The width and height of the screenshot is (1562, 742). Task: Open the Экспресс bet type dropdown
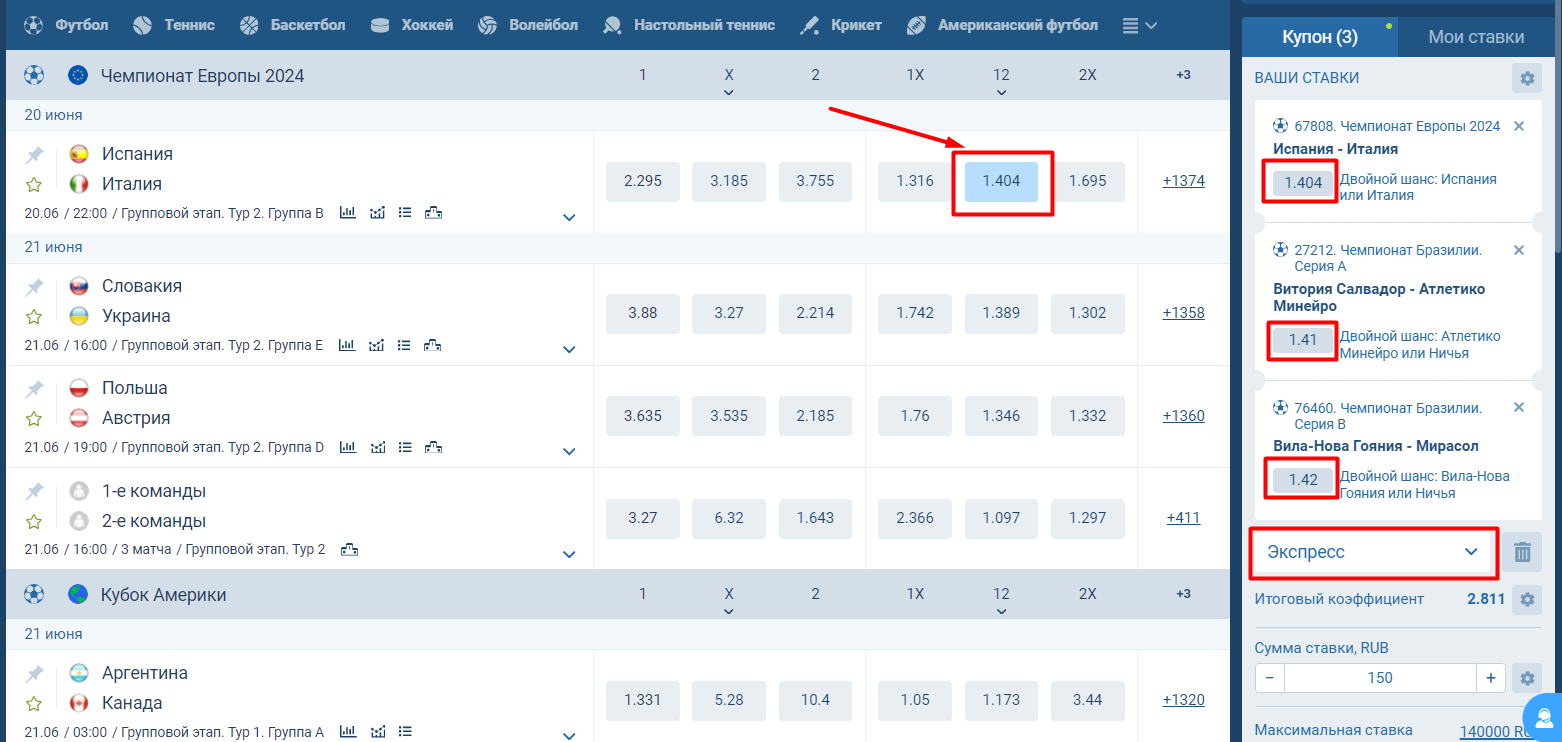click(1372, 552)
